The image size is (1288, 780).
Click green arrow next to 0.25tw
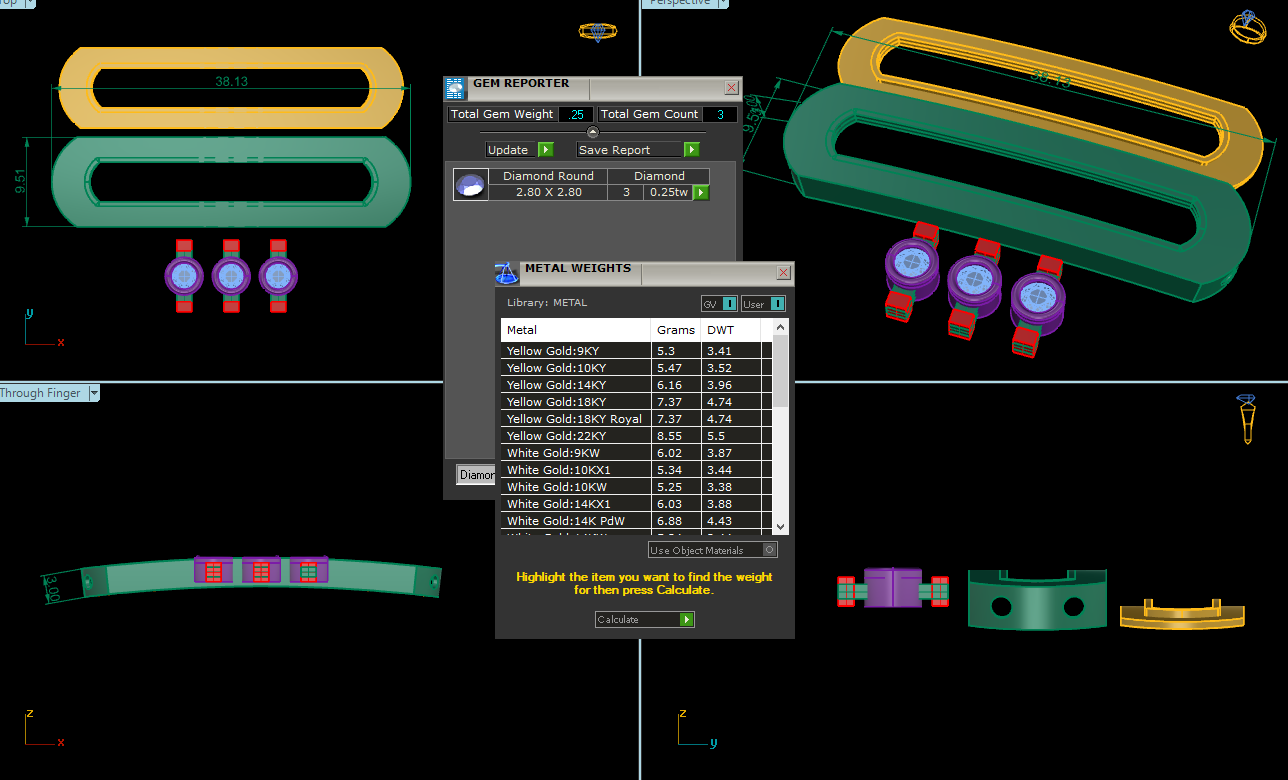click(x=701, y=192)
